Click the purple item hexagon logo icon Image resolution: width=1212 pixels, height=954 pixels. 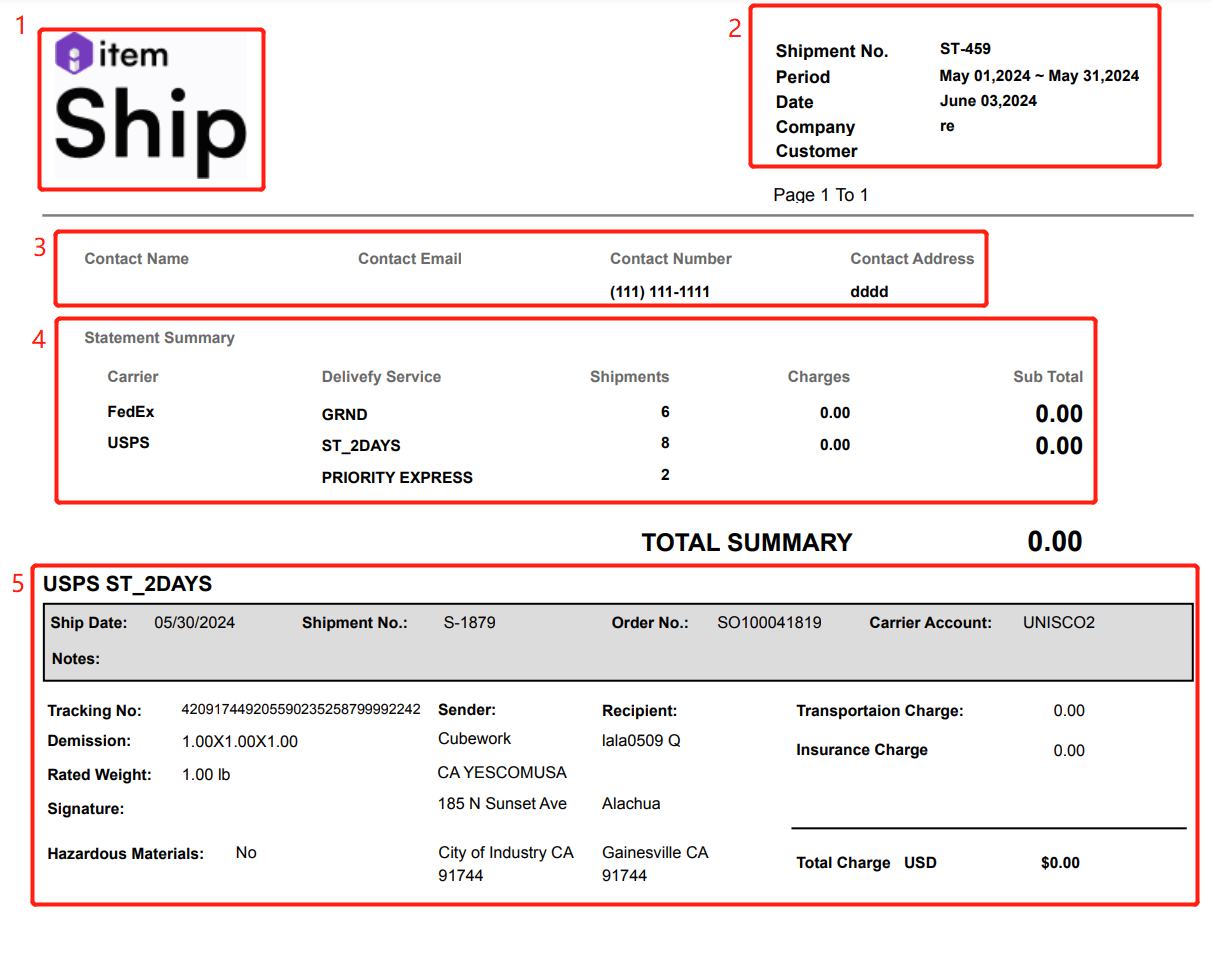click(x=74, y=53)
